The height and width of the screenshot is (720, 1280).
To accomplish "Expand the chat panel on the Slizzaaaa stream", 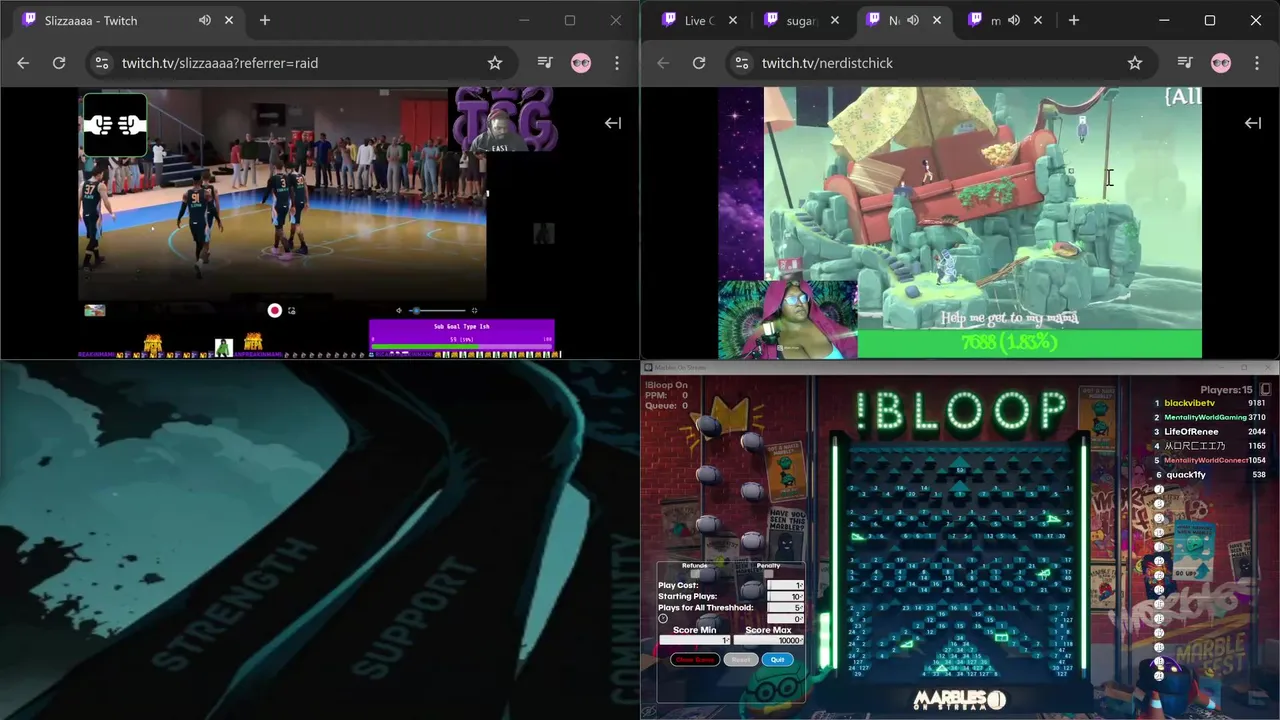I will point(613,123).
